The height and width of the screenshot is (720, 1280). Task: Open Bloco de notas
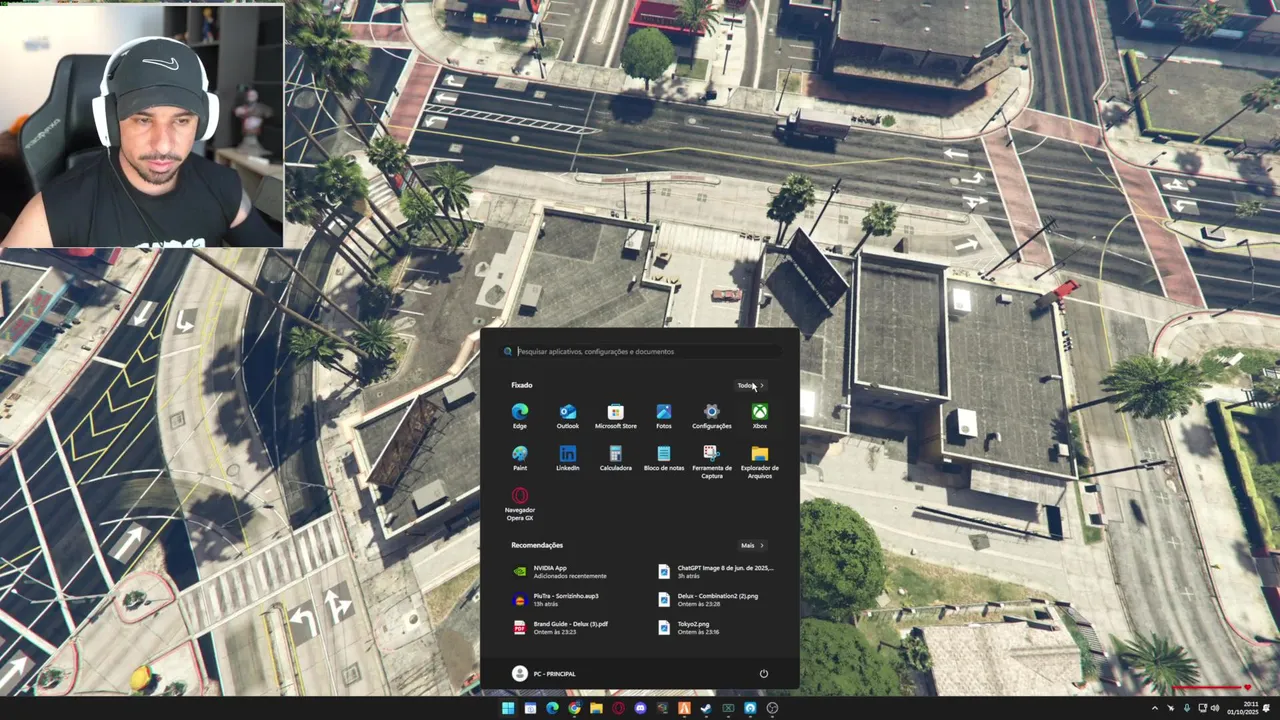tap(664, 458)
